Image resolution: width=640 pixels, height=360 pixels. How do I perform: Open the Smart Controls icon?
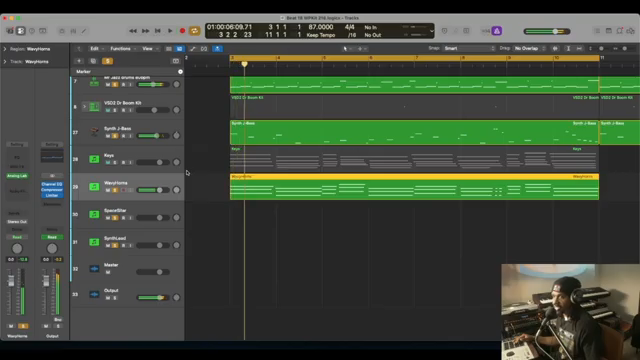click(x=62, y=31)
